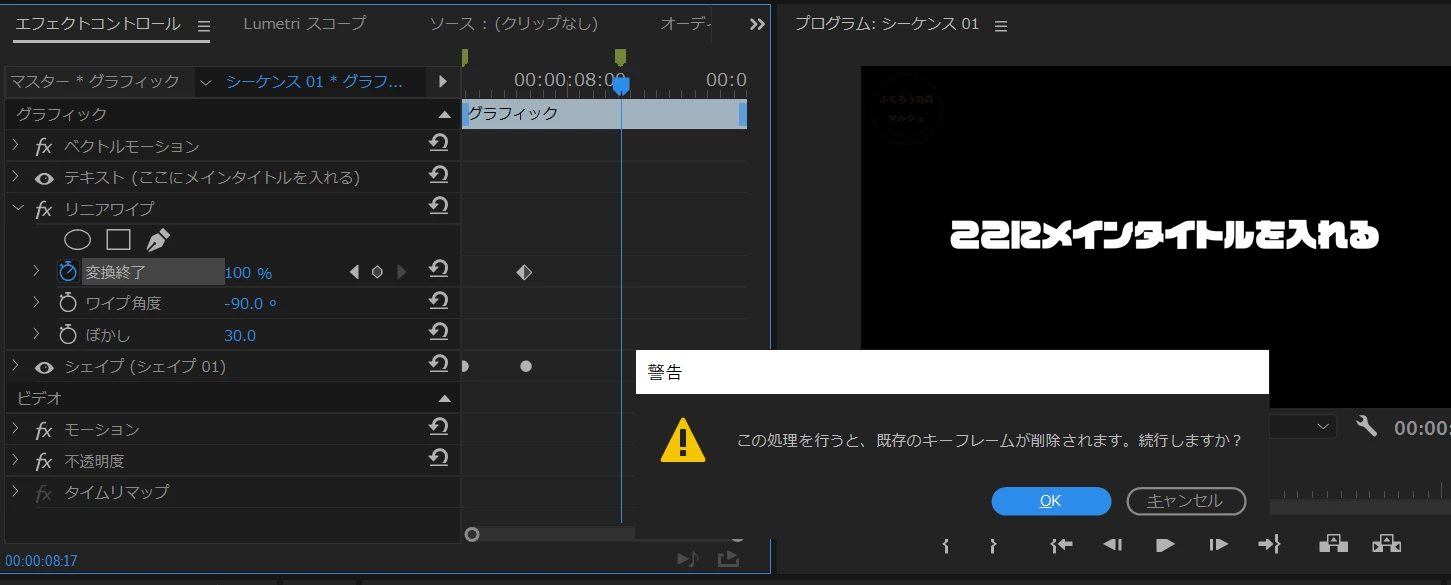Mark Out point in program monitor
1451x585 pixels.
coord(993,545)
